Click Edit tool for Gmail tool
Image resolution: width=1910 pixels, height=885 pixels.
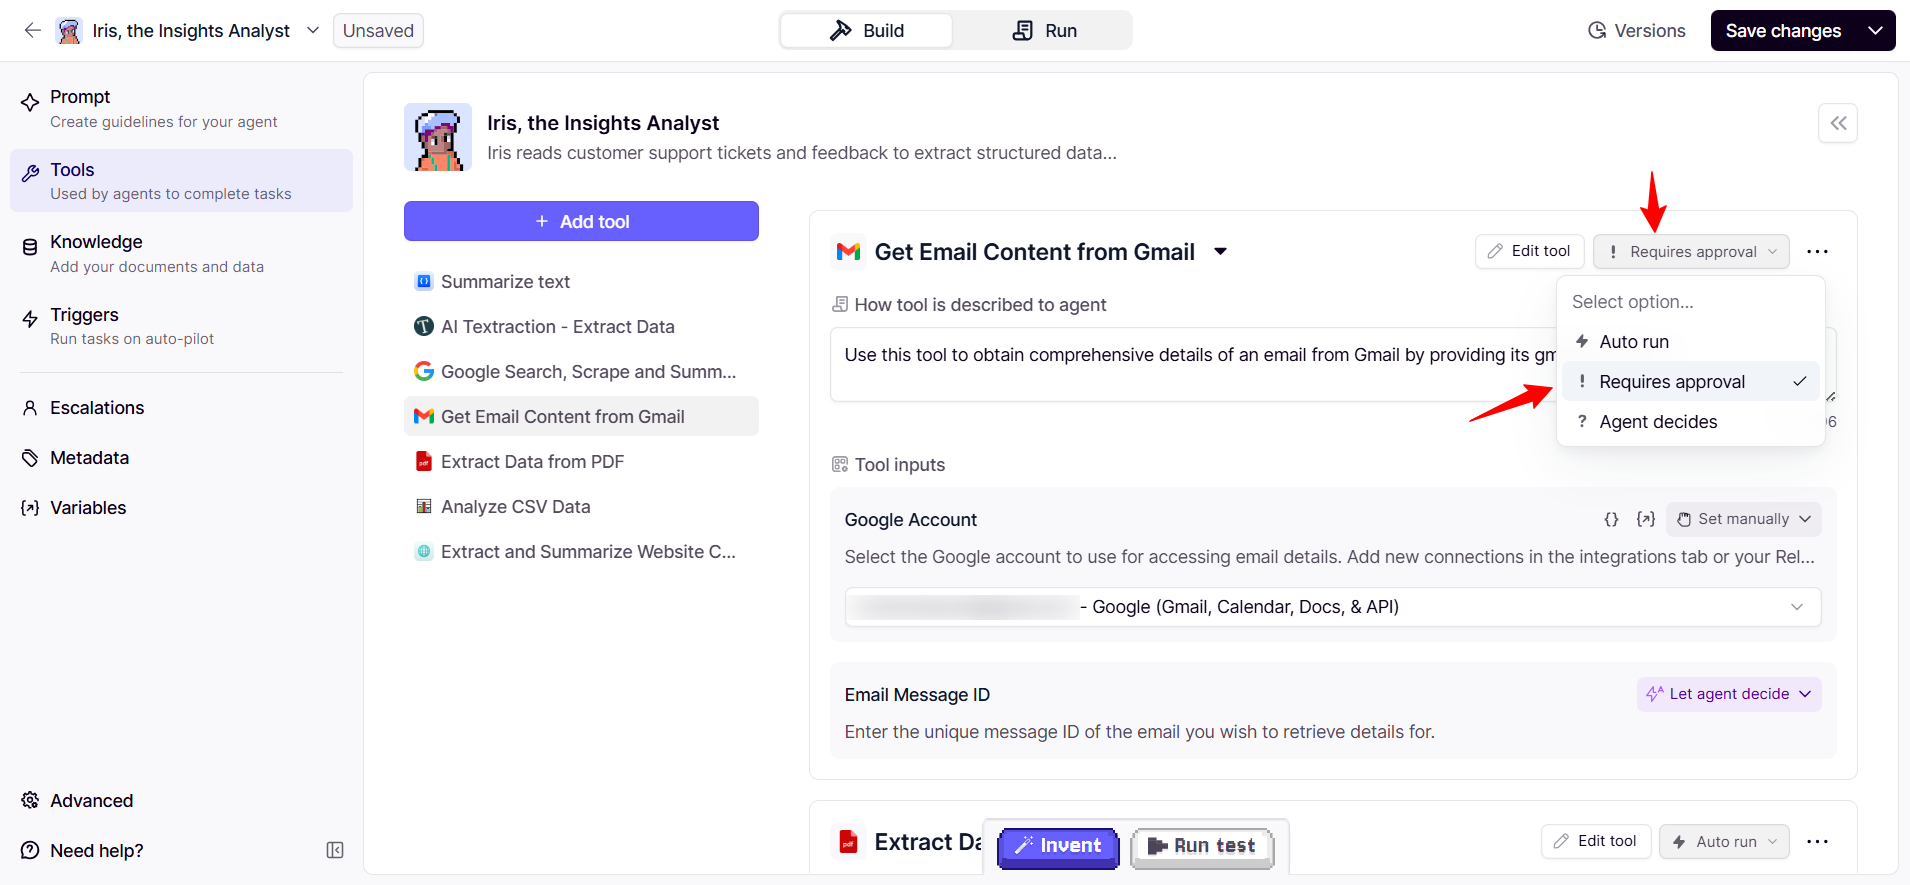[x=1529, y=251]
